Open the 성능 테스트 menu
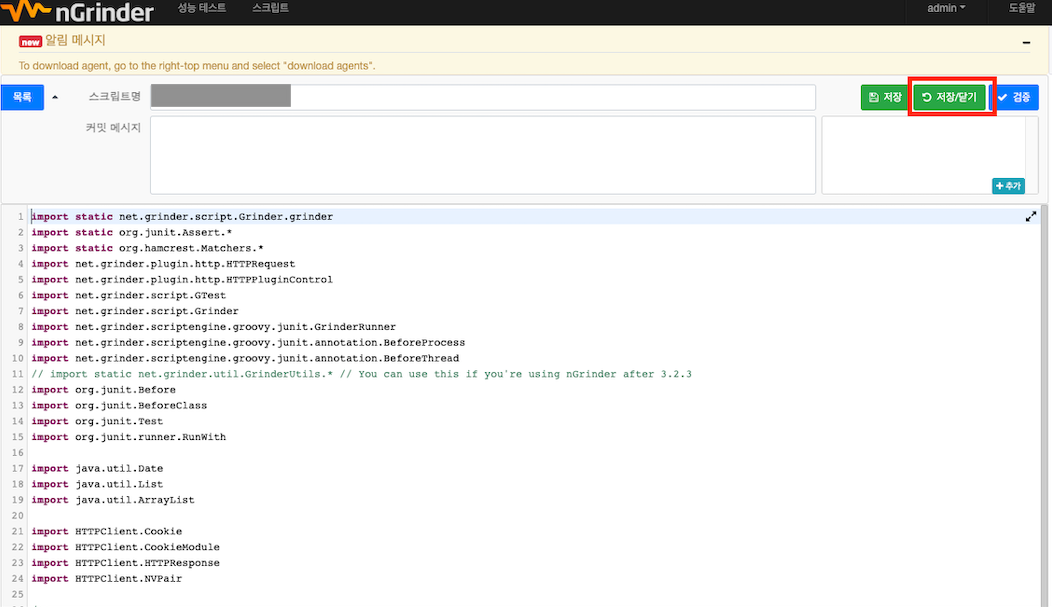1052x607 pixels. coord(202,8)
